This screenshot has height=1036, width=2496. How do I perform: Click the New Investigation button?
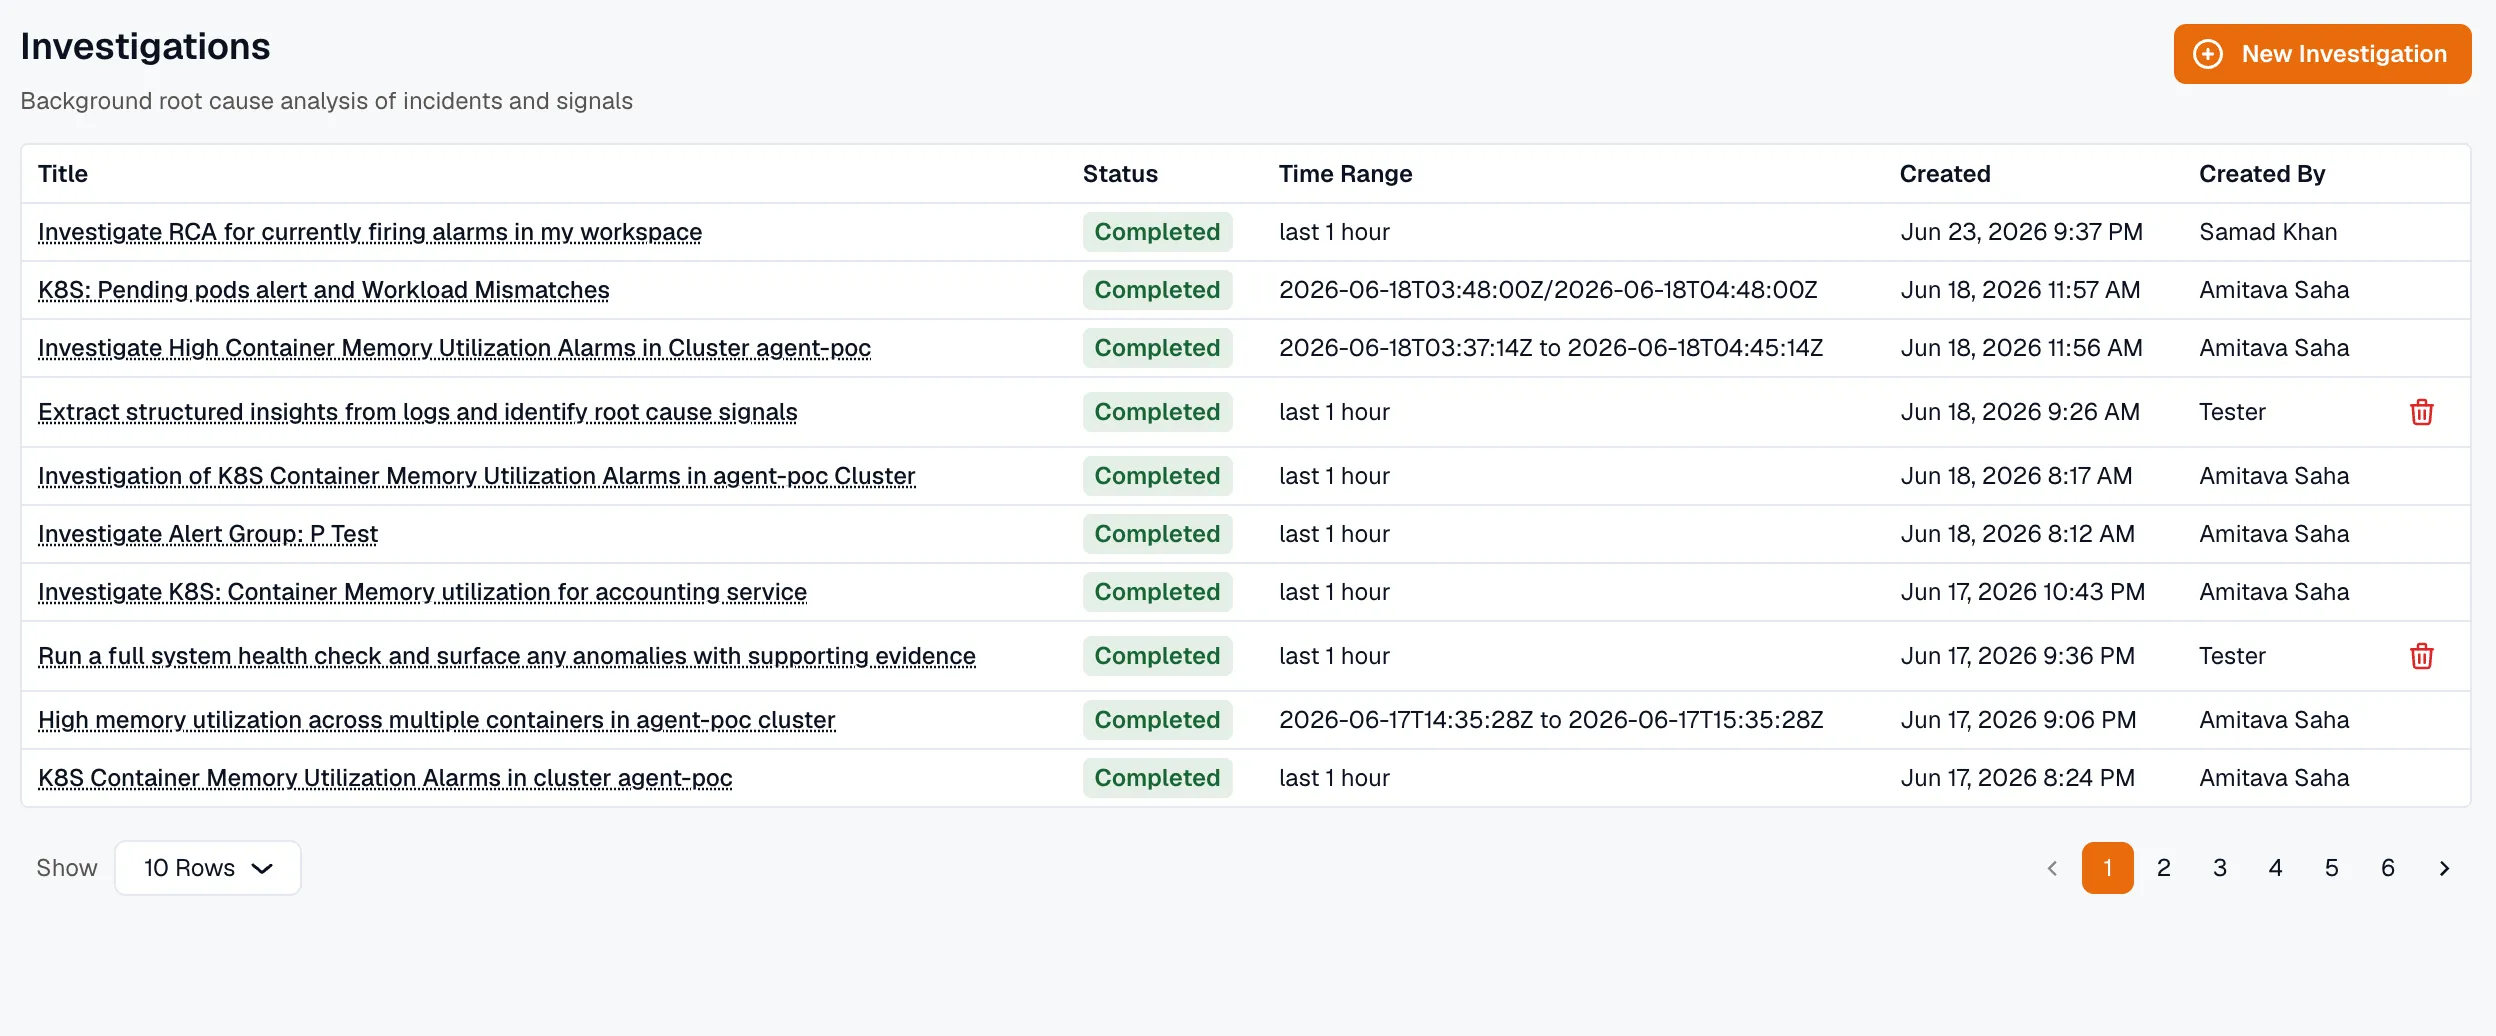tap(2322, 54)
